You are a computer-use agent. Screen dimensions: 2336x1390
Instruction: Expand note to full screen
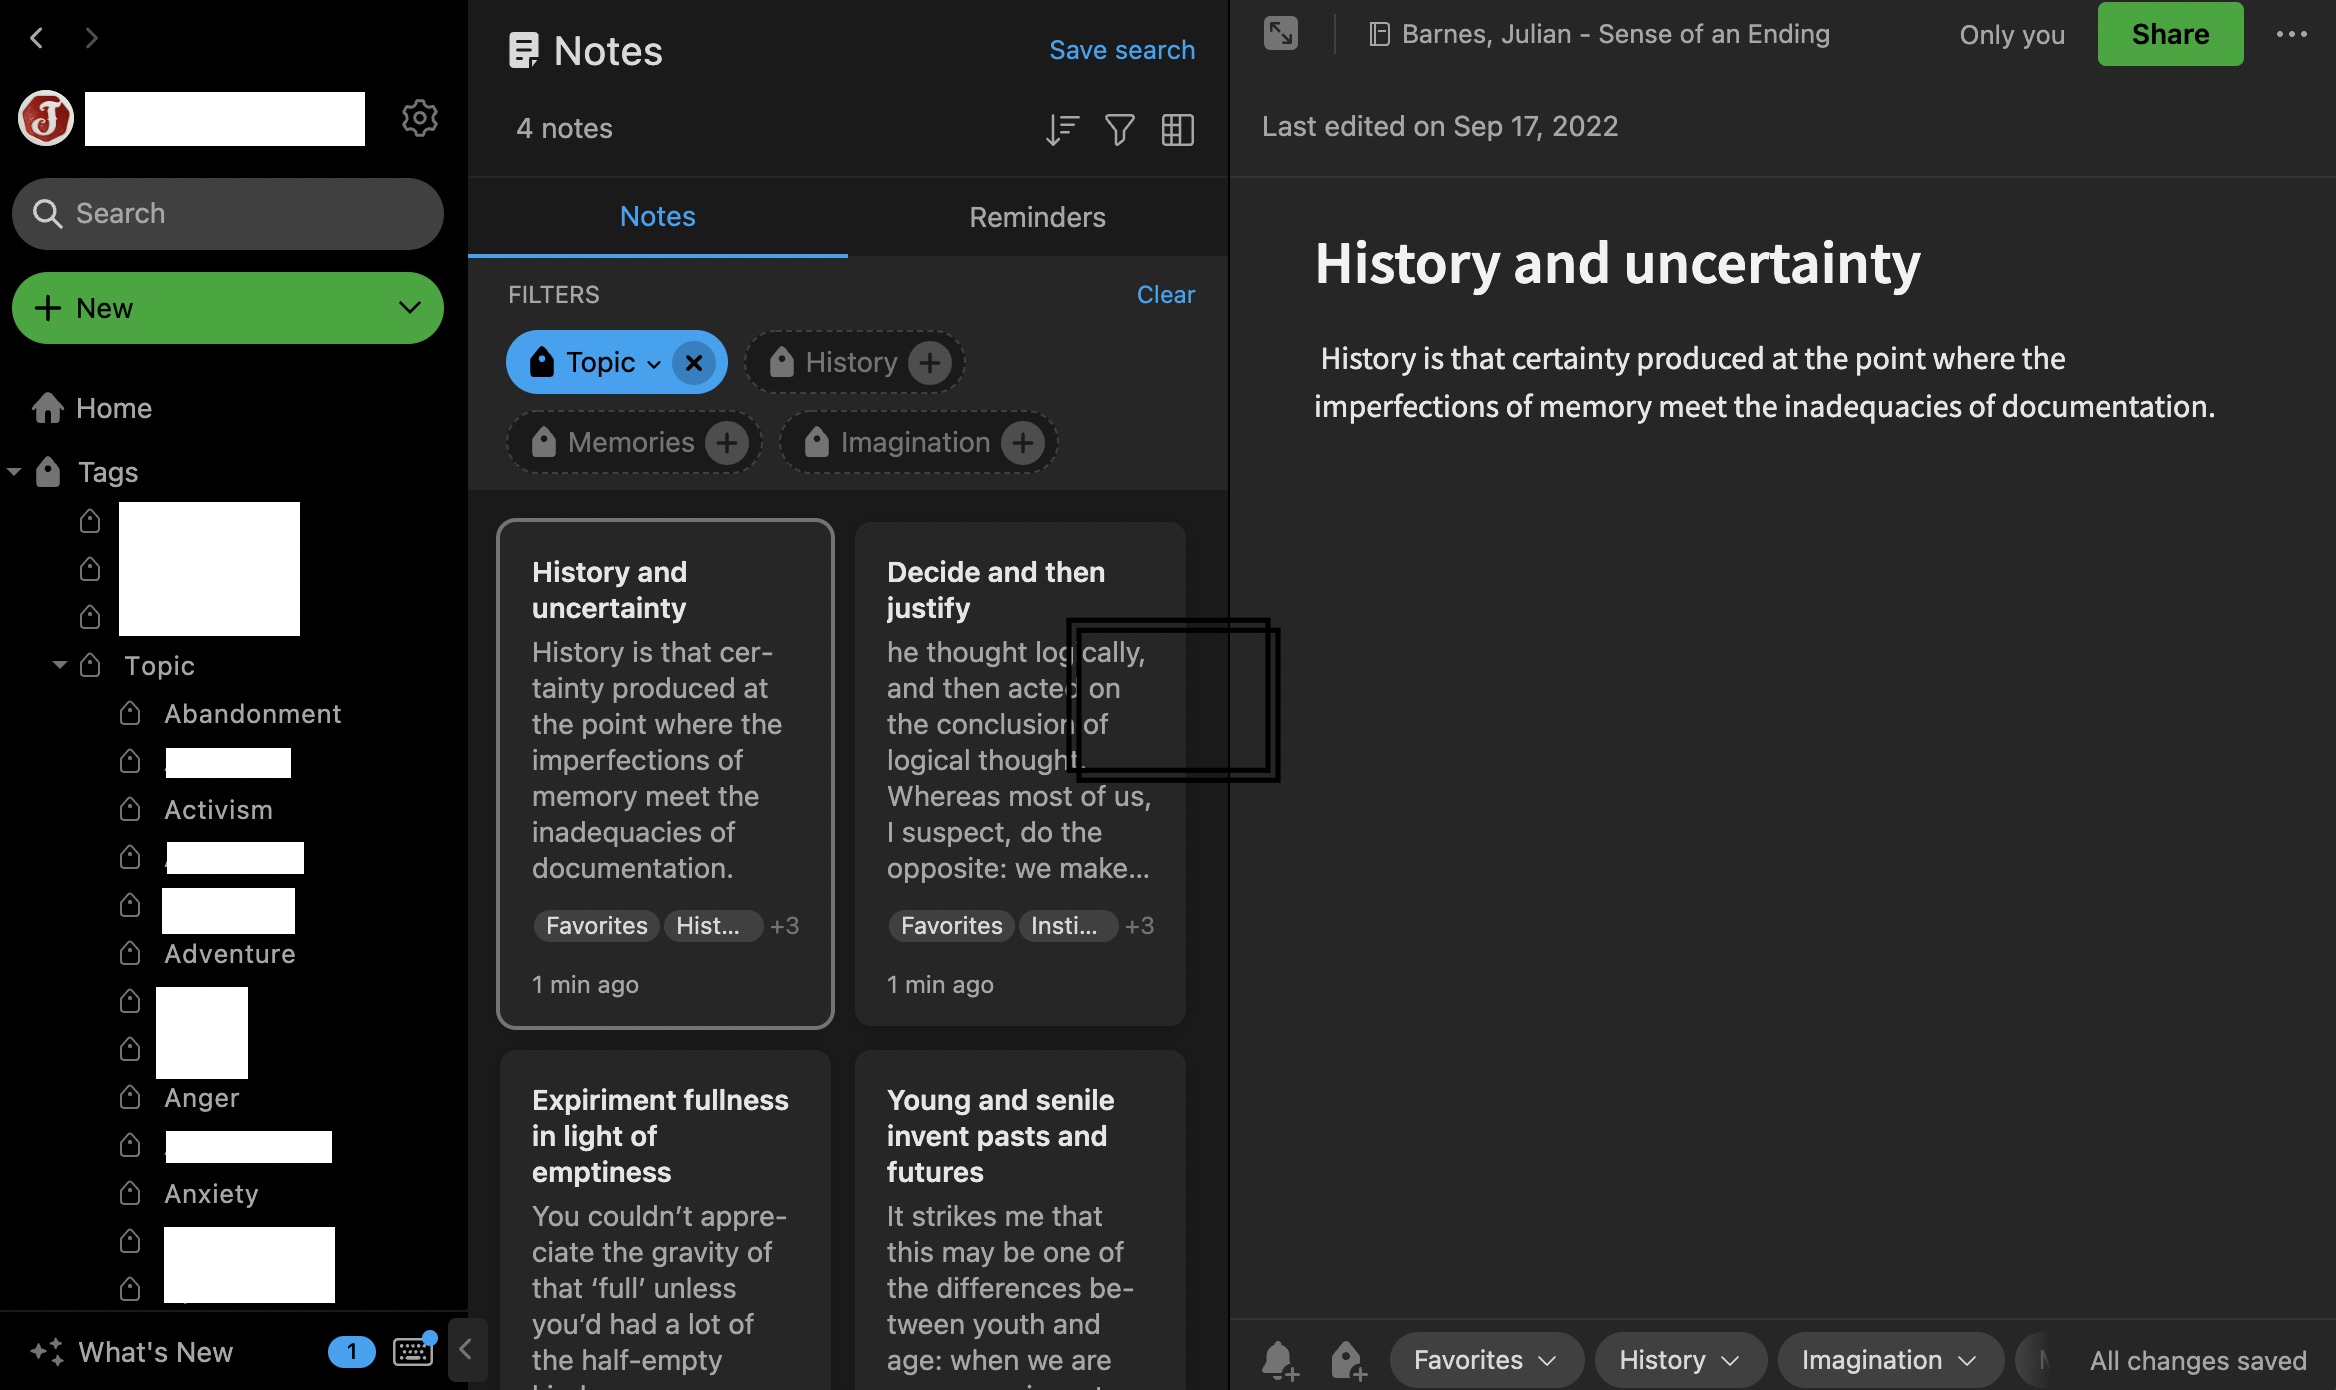1281,34
